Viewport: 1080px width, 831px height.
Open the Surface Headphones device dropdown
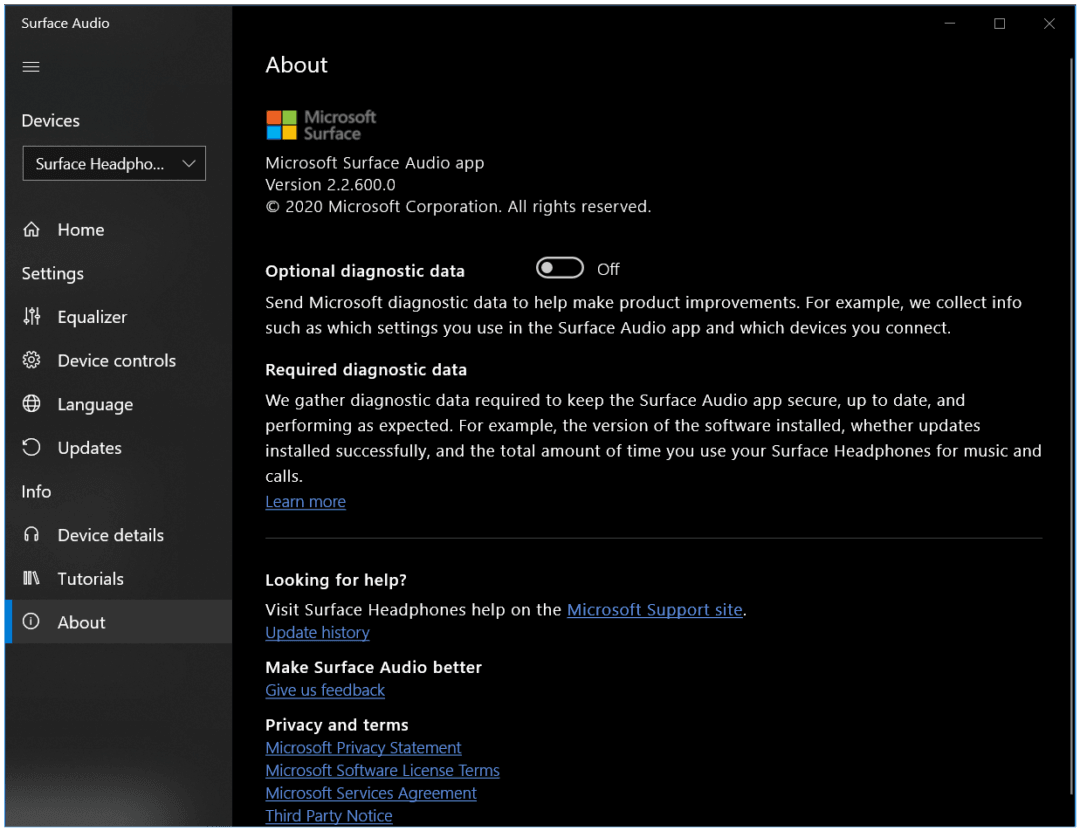point(113,163)
